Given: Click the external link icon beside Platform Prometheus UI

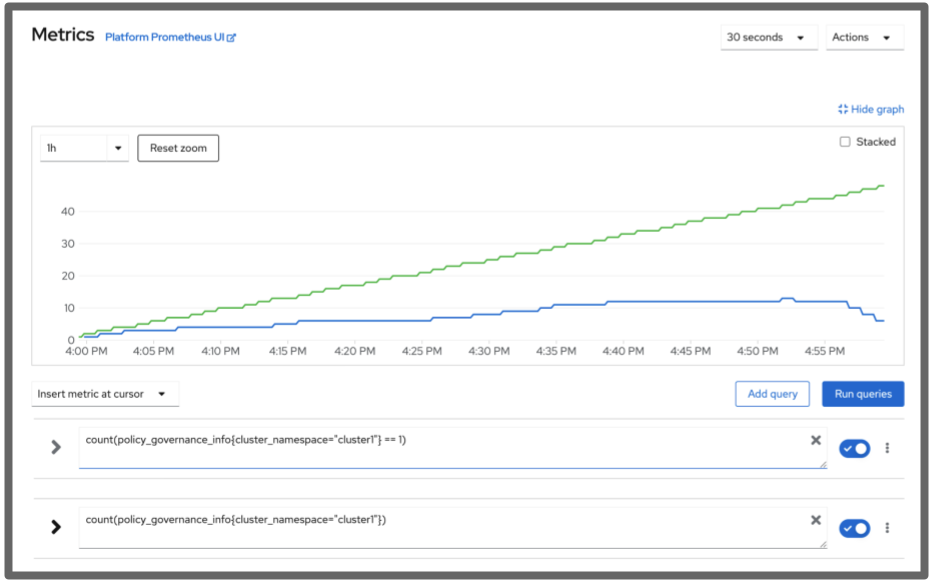Looking at the screenshot, I should coord(232,38).
